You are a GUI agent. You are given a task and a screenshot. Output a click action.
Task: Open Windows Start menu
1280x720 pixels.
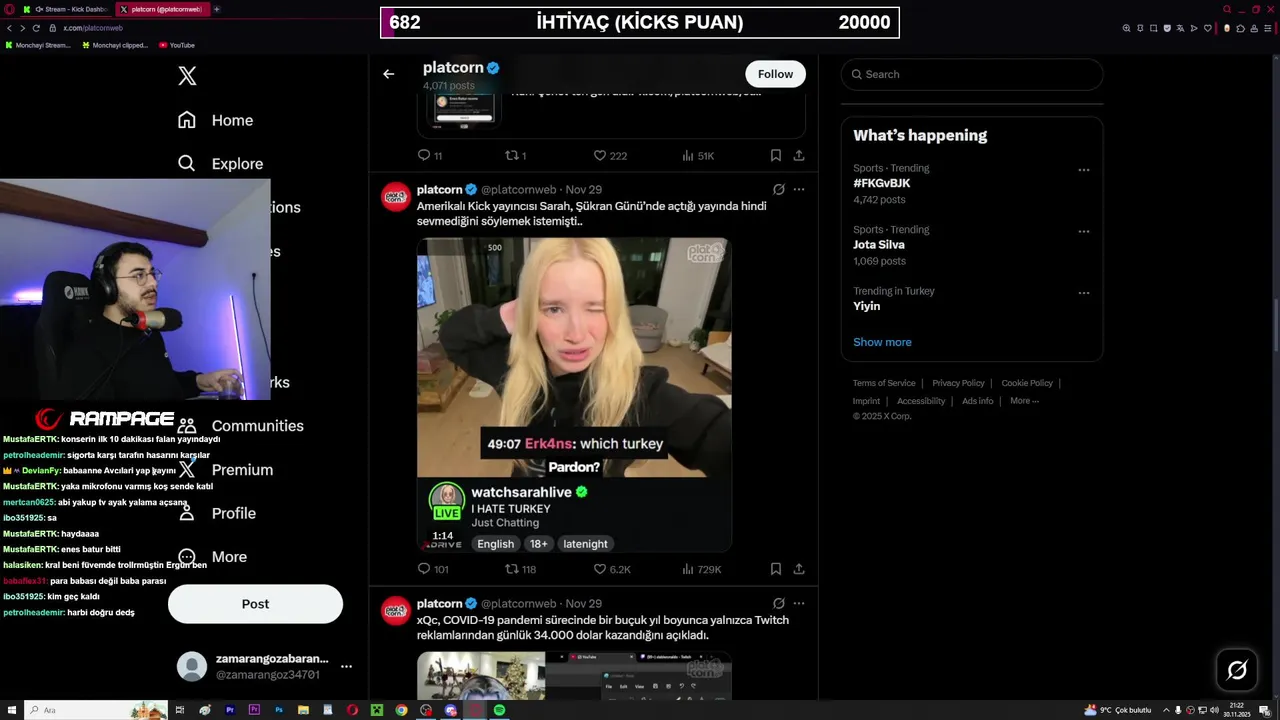point(11,710)
